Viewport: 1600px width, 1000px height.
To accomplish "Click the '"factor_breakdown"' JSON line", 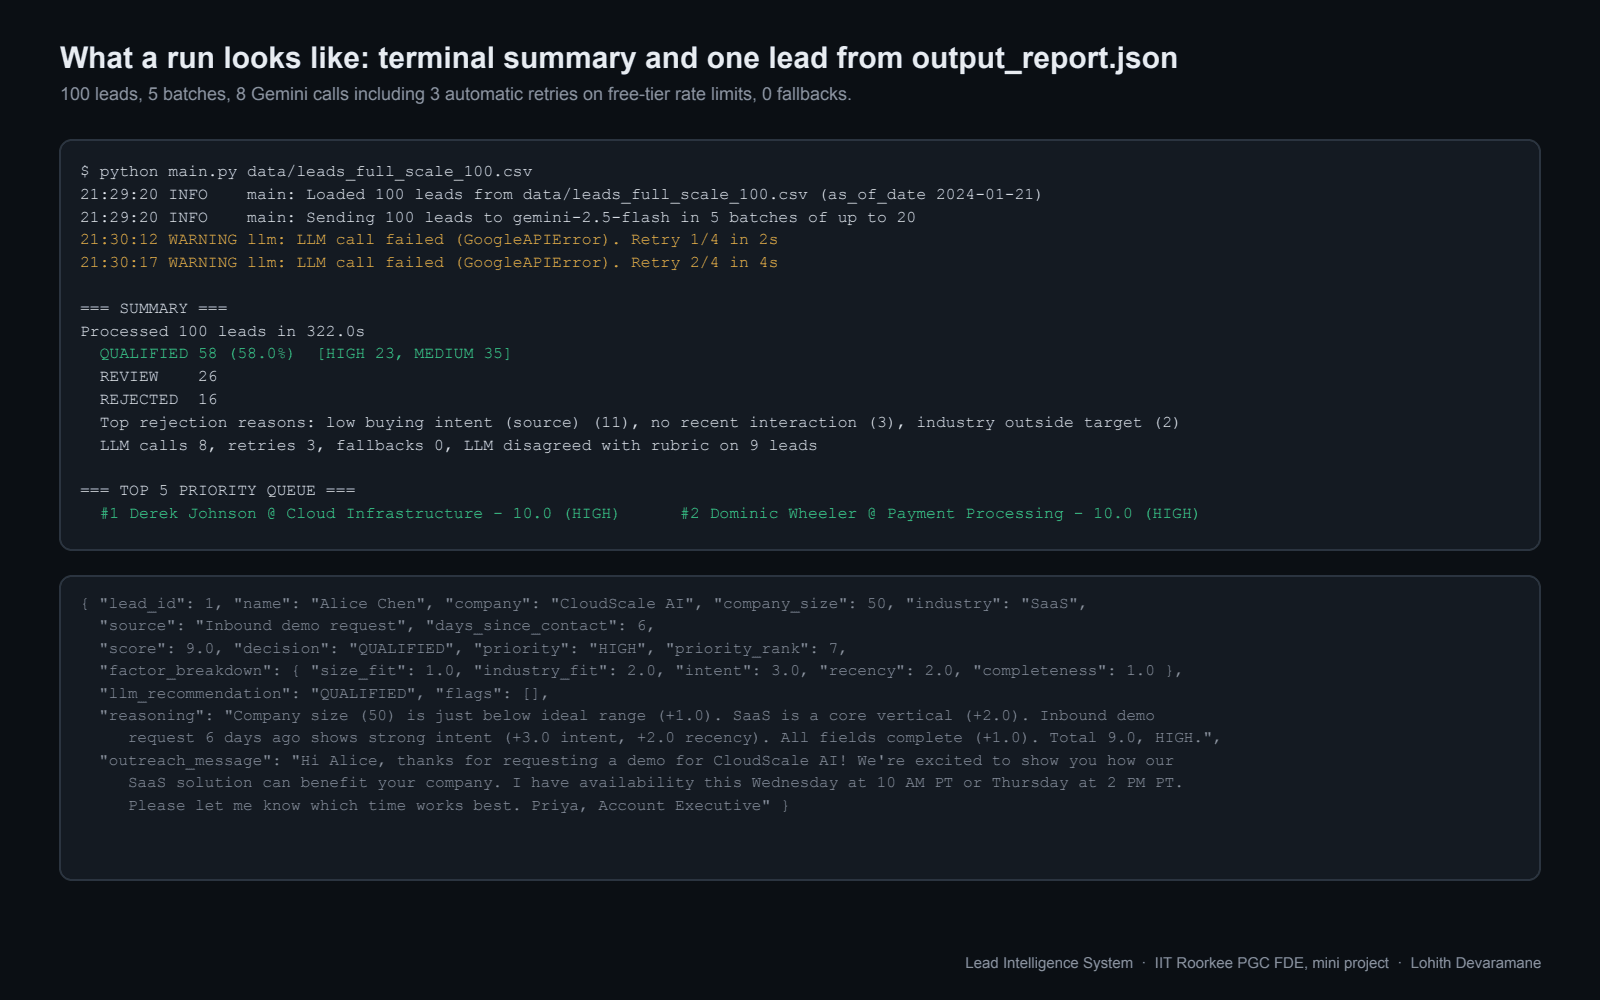I will tap(641, 671).
